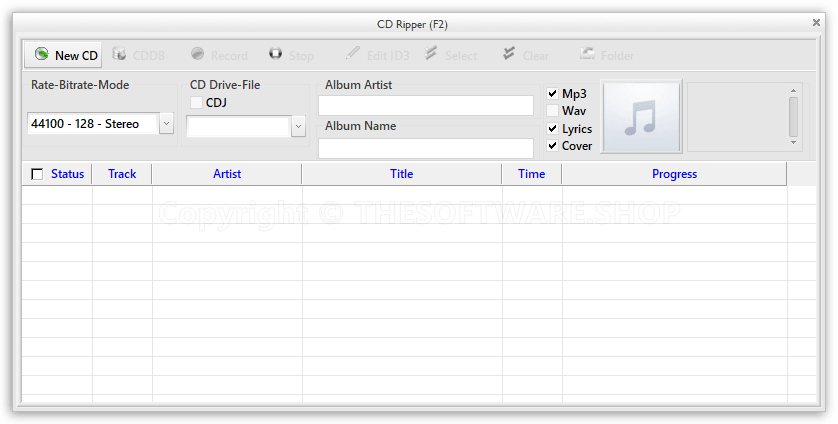The image size is (838, 424).
Task: Toggle the Lyrics checkbox
Action: tap(553, 129)
